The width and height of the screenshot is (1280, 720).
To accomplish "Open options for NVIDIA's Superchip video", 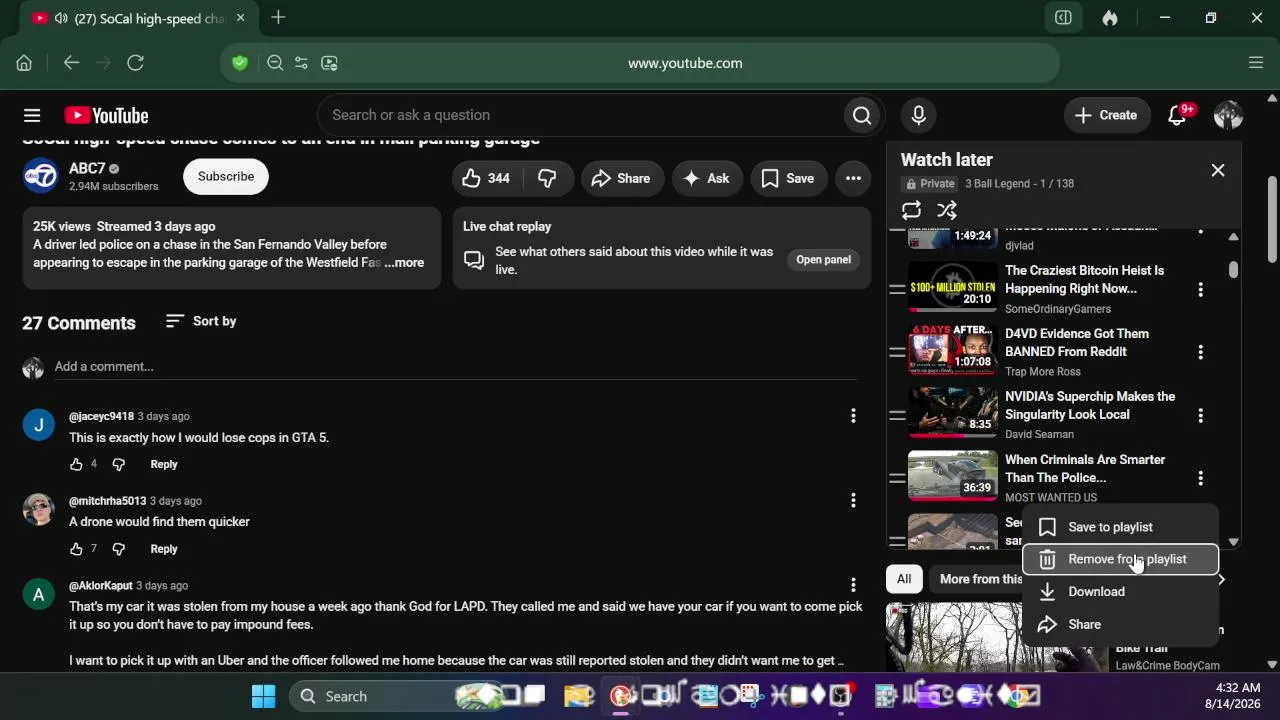I will (x=1200, y=415).
